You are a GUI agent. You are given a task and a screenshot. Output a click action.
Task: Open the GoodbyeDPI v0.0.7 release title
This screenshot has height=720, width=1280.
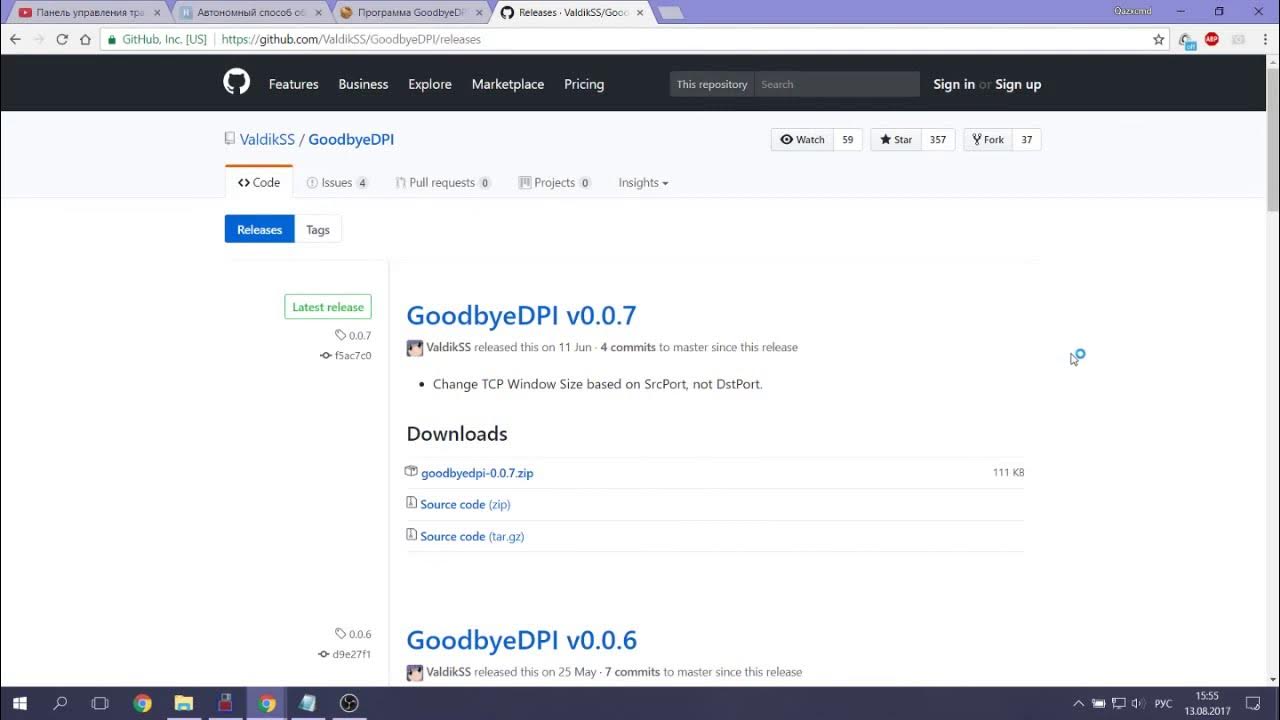pos(521,315)
